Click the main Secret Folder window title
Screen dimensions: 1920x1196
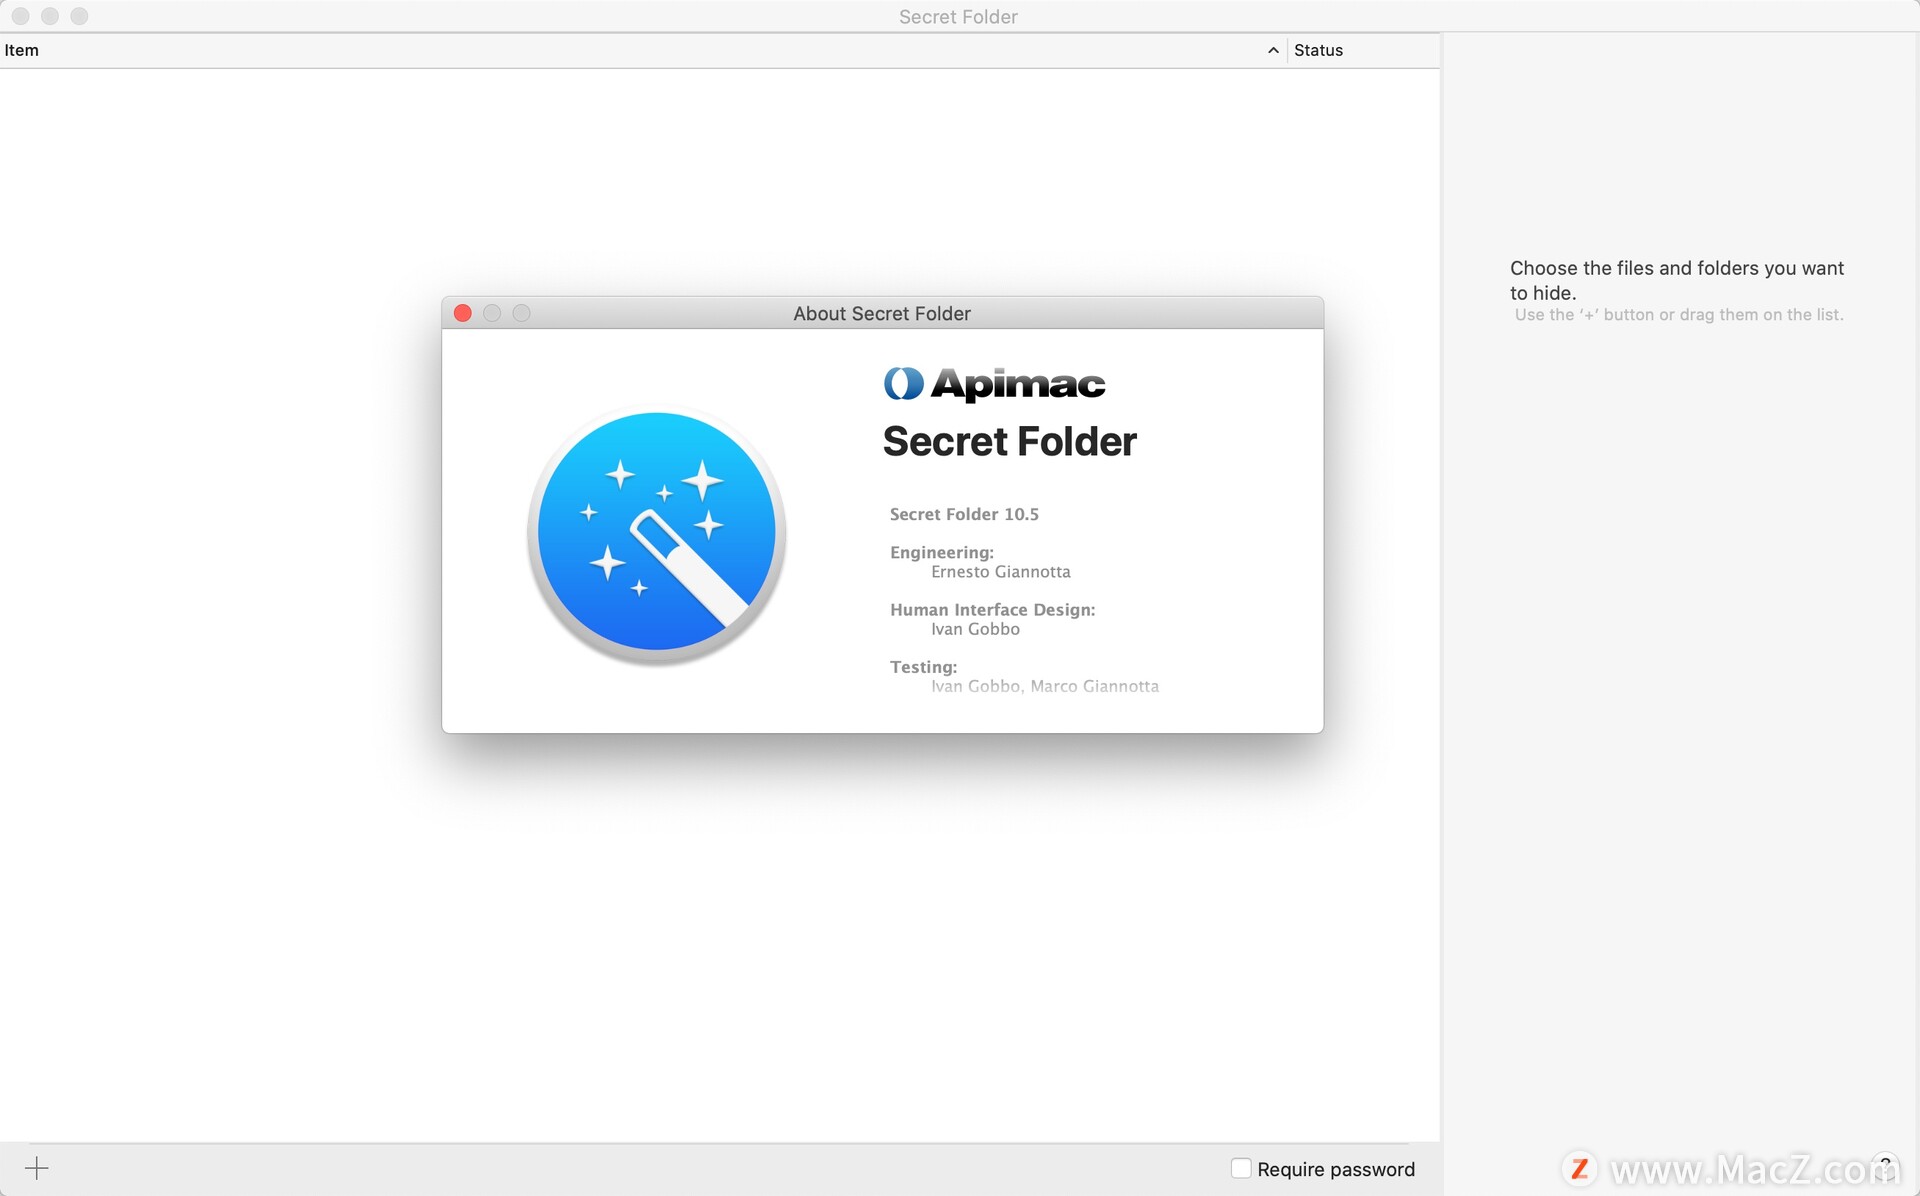coord(958,17)
